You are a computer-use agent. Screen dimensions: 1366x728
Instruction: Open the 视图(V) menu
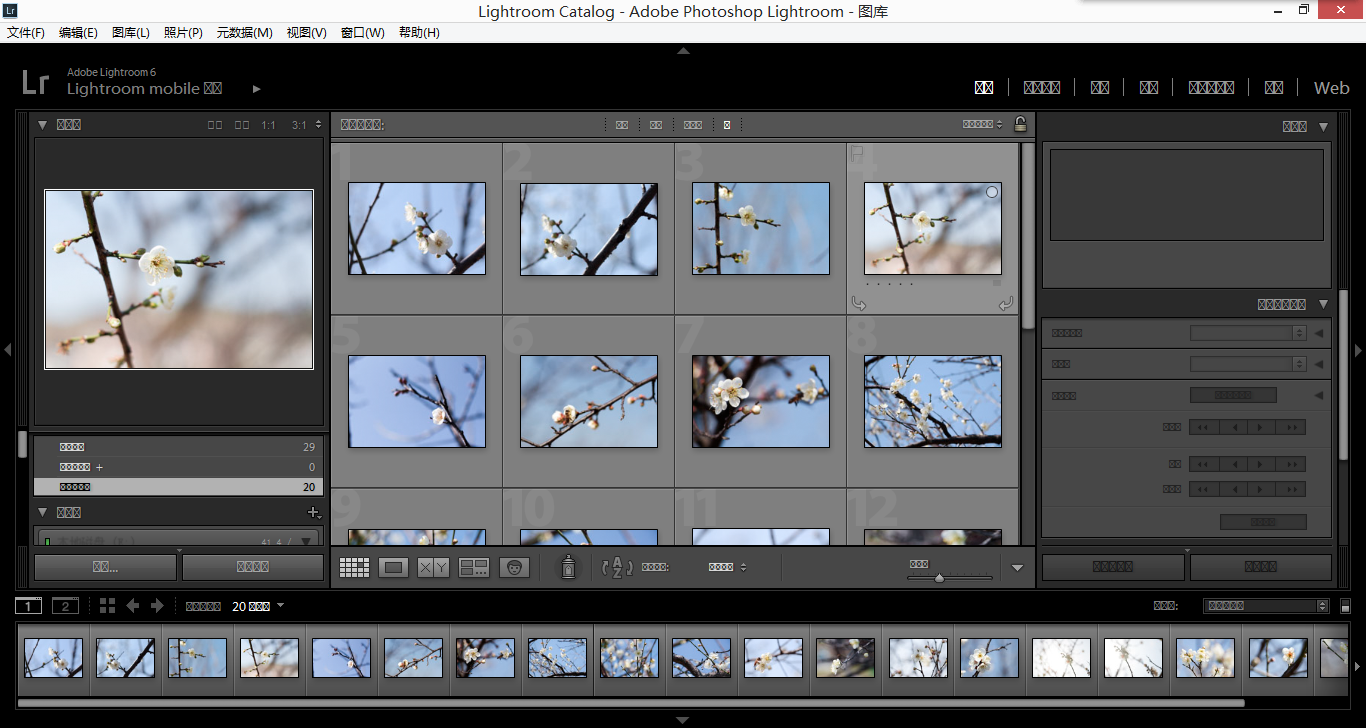[306, 33]
